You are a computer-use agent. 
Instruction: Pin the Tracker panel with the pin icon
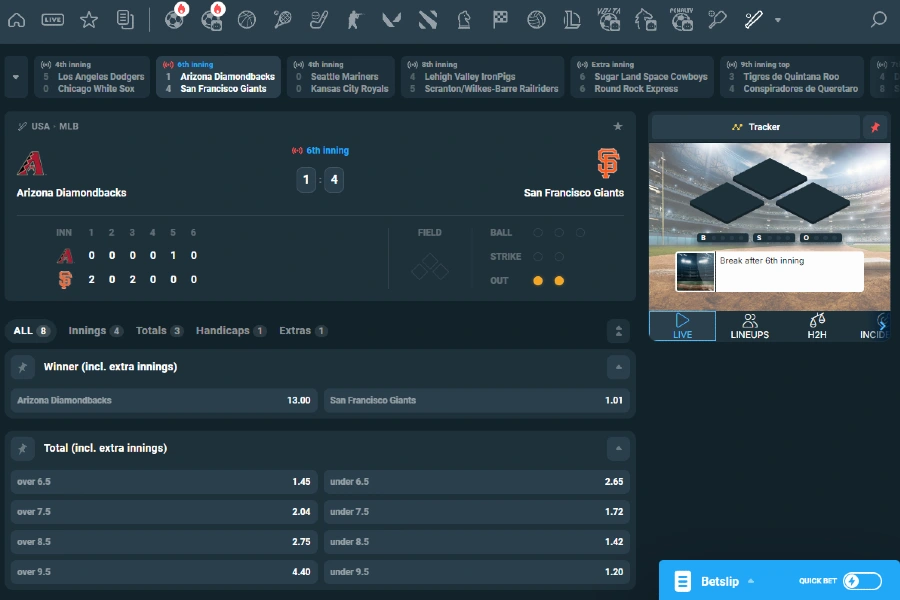click(875, 126)
